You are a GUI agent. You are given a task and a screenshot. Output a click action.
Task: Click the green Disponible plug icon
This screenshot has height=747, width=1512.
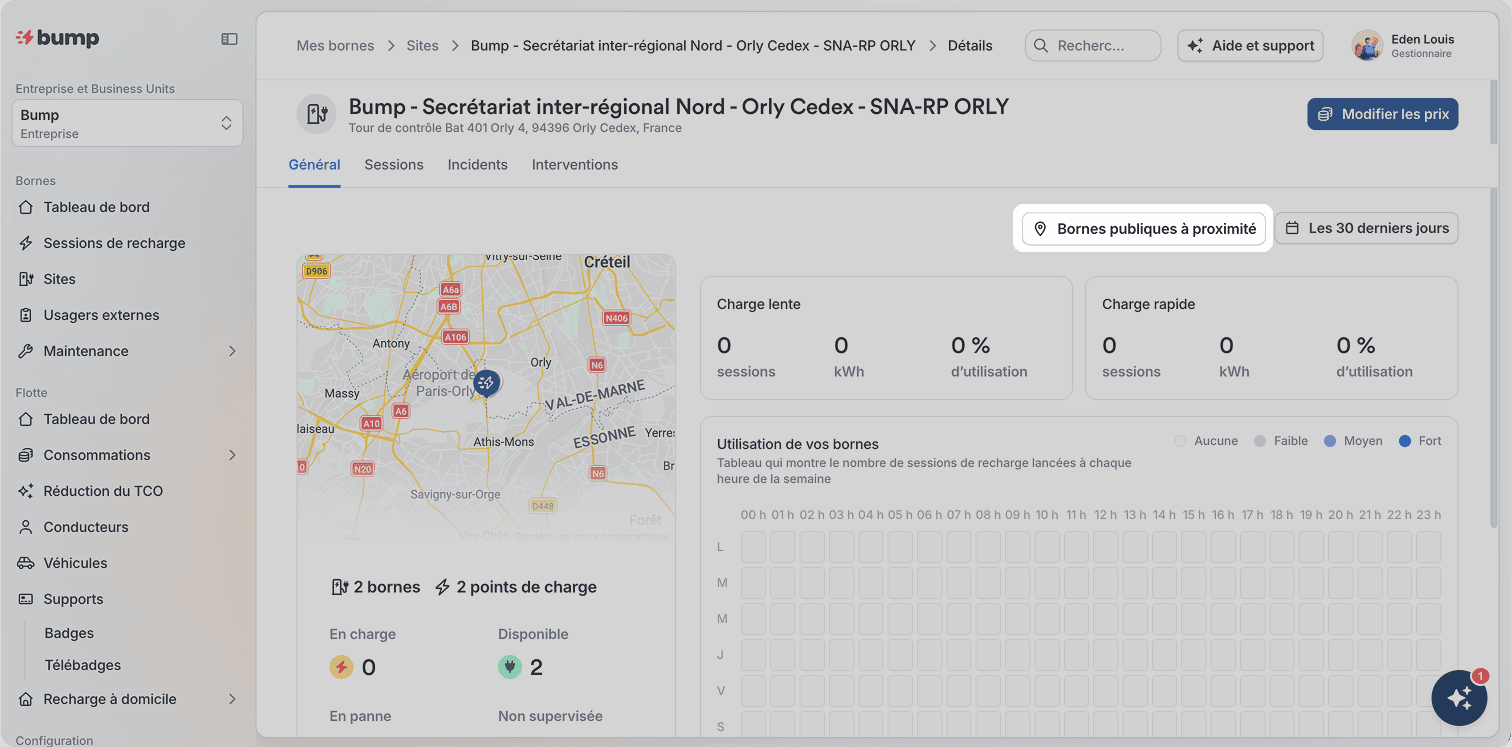(x=510, y=667)
